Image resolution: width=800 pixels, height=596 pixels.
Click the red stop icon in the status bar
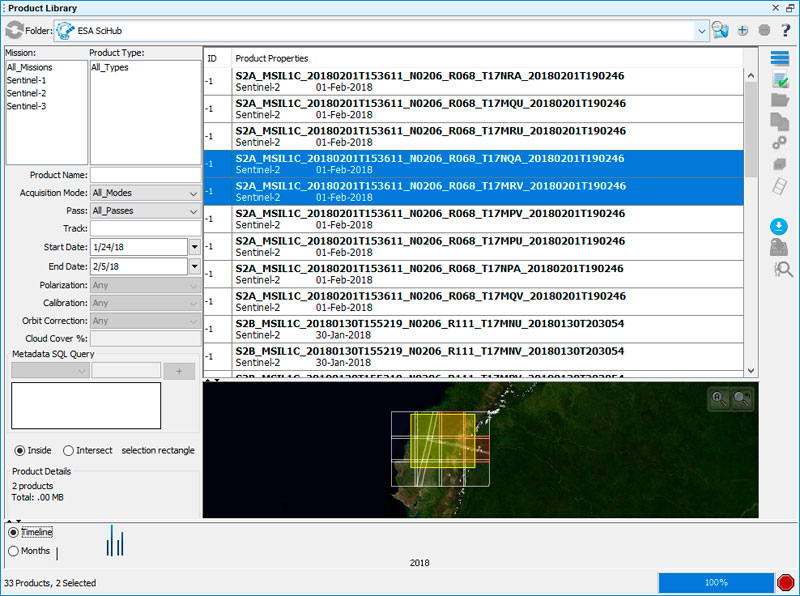786,582
